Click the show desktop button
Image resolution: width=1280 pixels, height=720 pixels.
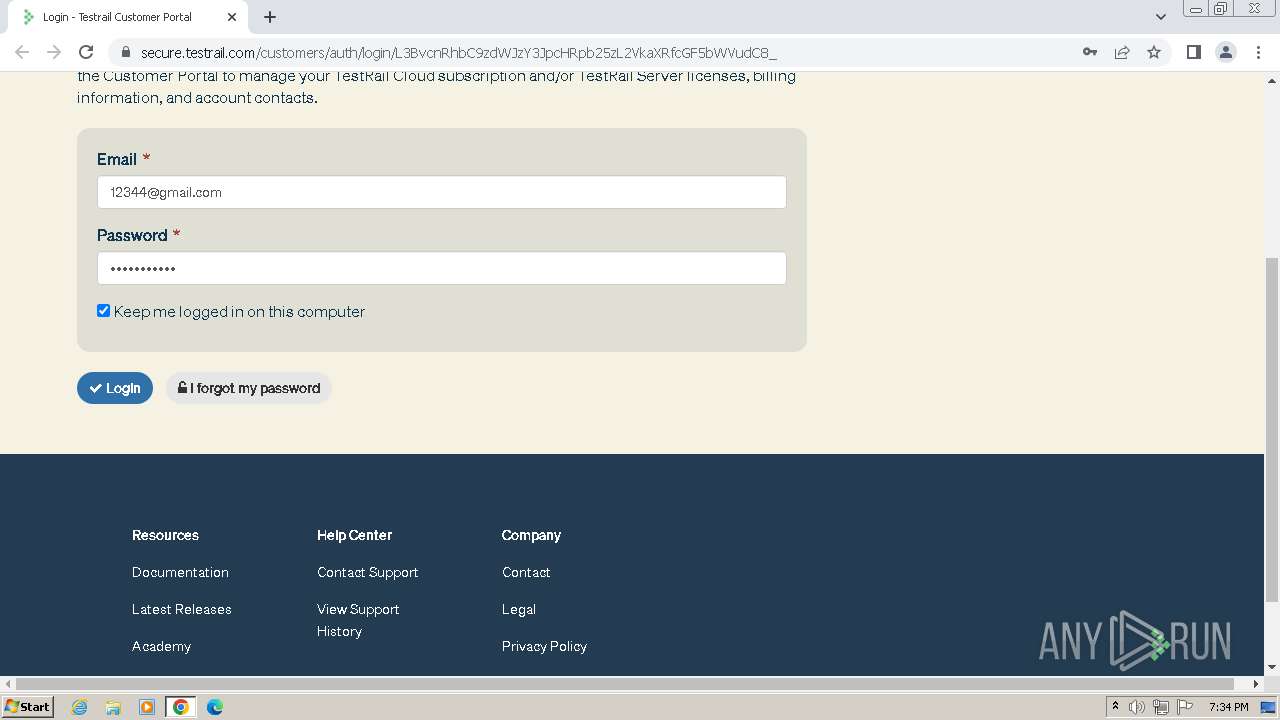[1268, 707]
